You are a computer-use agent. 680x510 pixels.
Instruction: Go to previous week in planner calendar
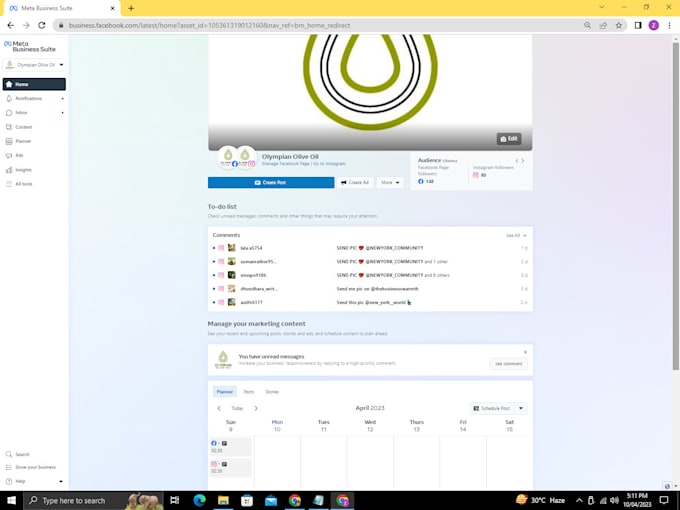click(x=219, y=408)
